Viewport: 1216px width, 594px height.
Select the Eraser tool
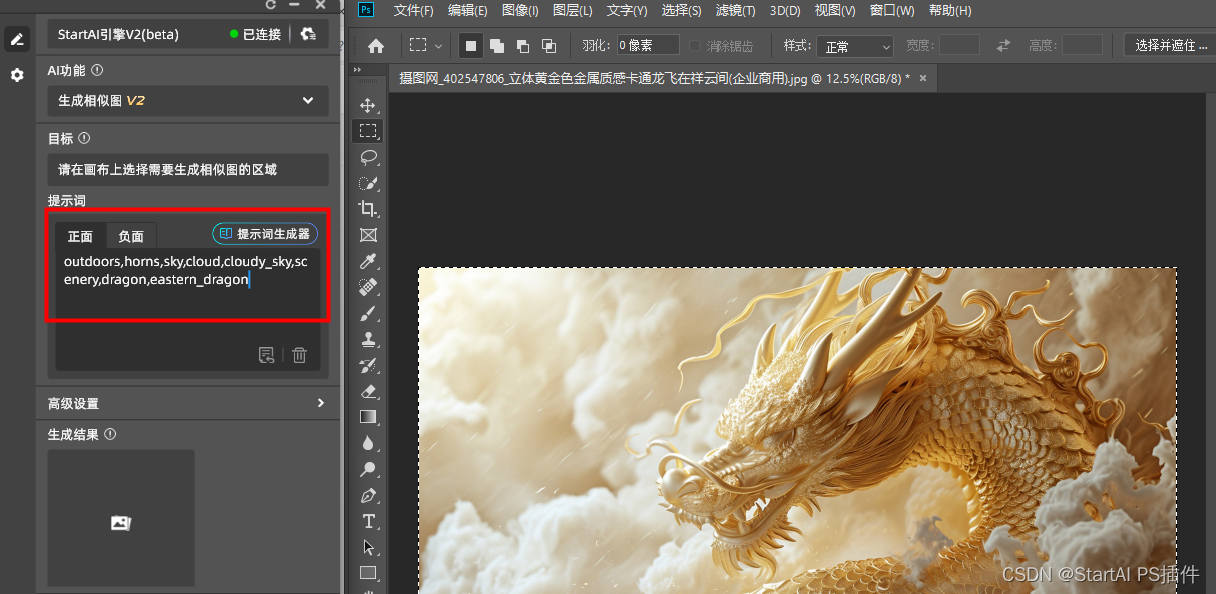tap(368, 391)
